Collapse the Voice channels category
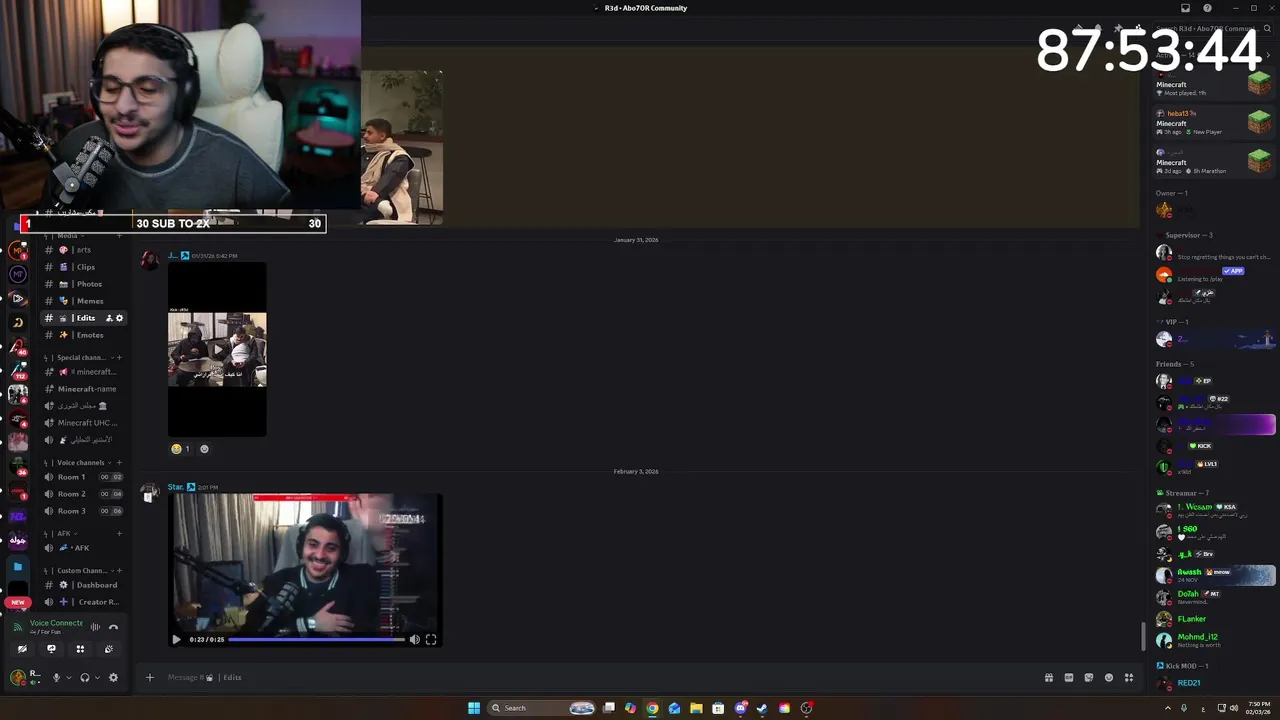1280x720 pixels. coord(78,463)
